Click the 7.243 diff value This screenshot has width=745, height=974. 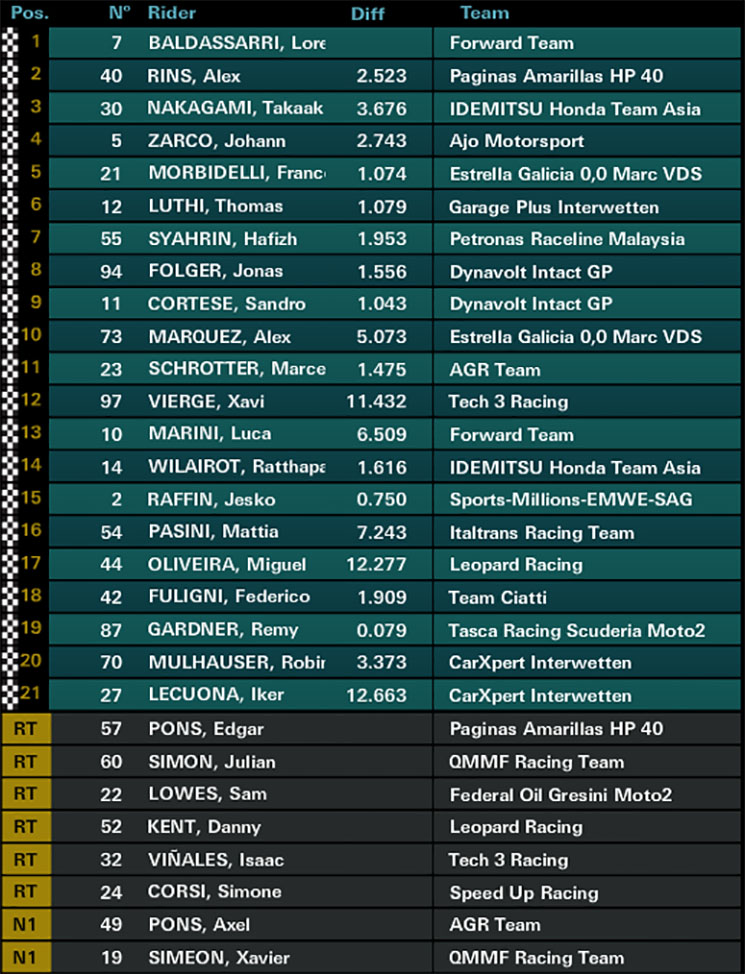click(382, 532)
